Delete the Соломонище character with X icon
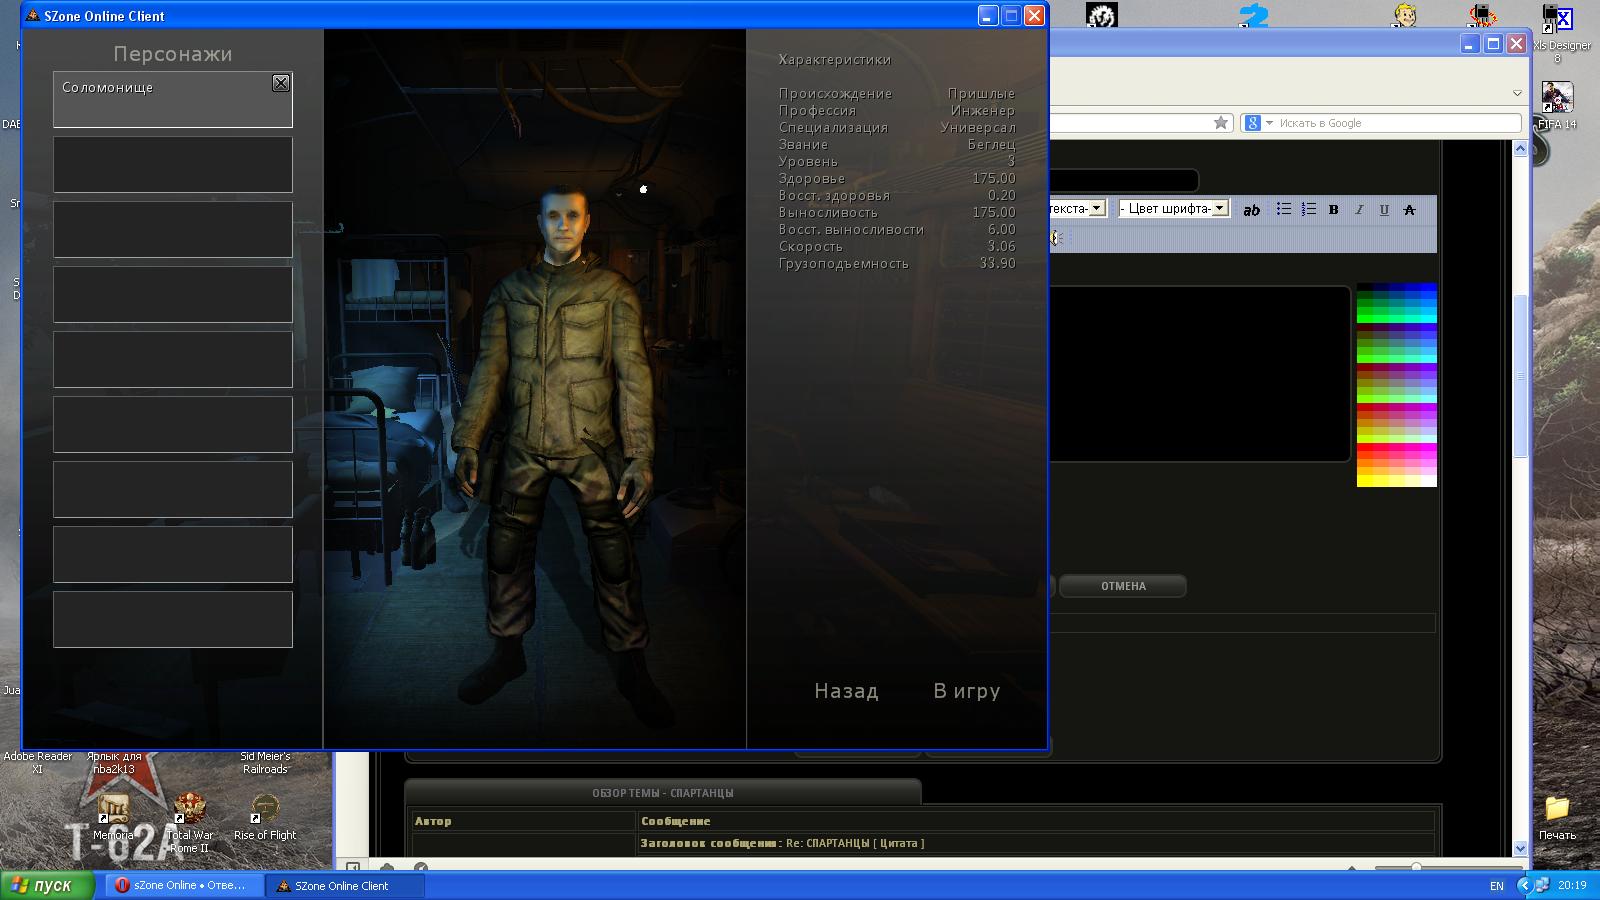 [x=281, y=84]
